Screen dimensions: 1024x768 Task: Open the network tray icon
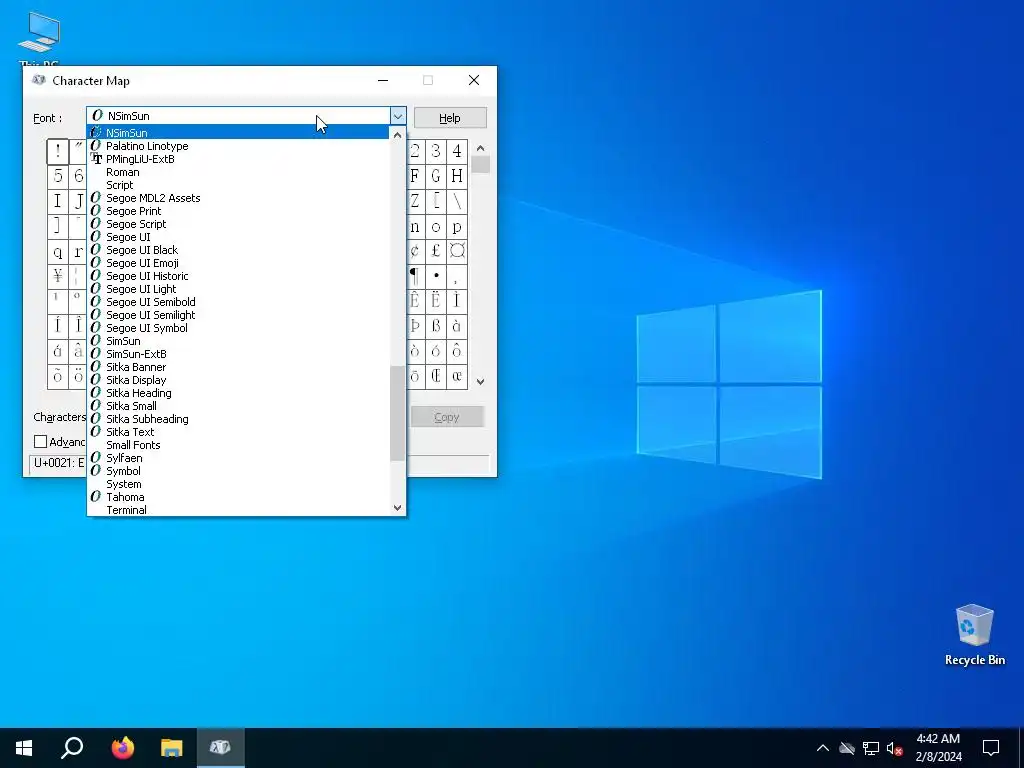pos(871,748)
